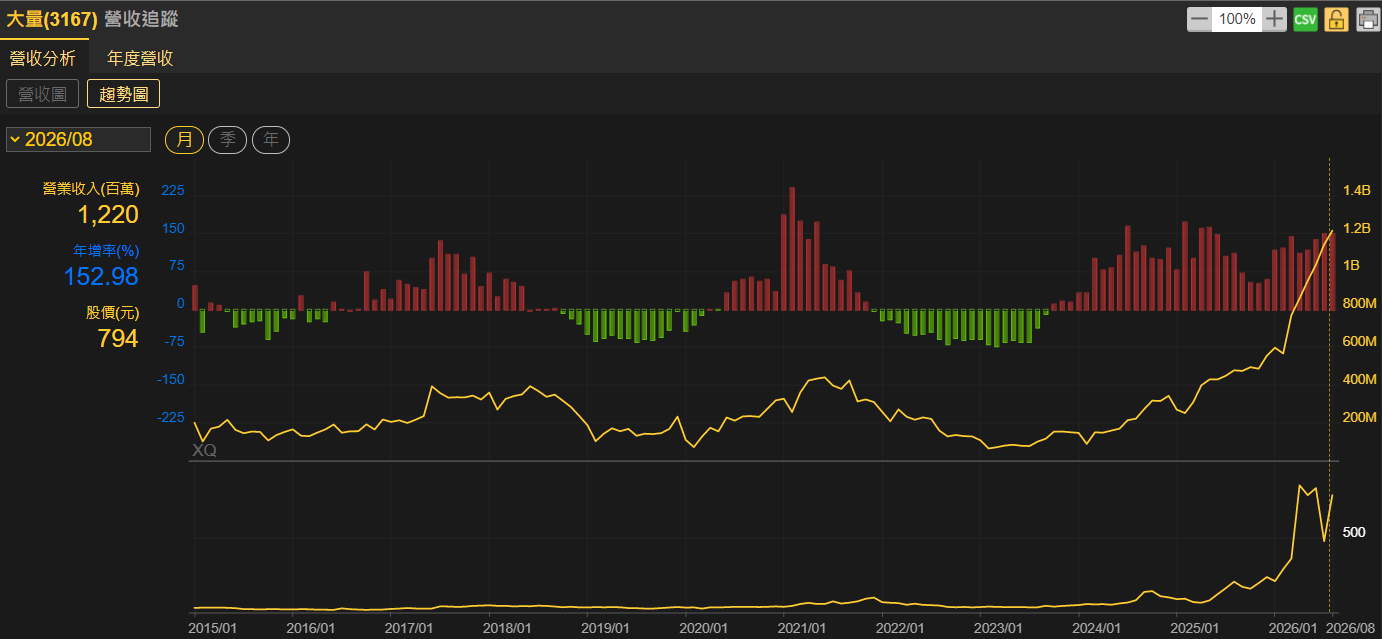
Task: Click the padlock lock icon
Action: [x=1337, y=19]
